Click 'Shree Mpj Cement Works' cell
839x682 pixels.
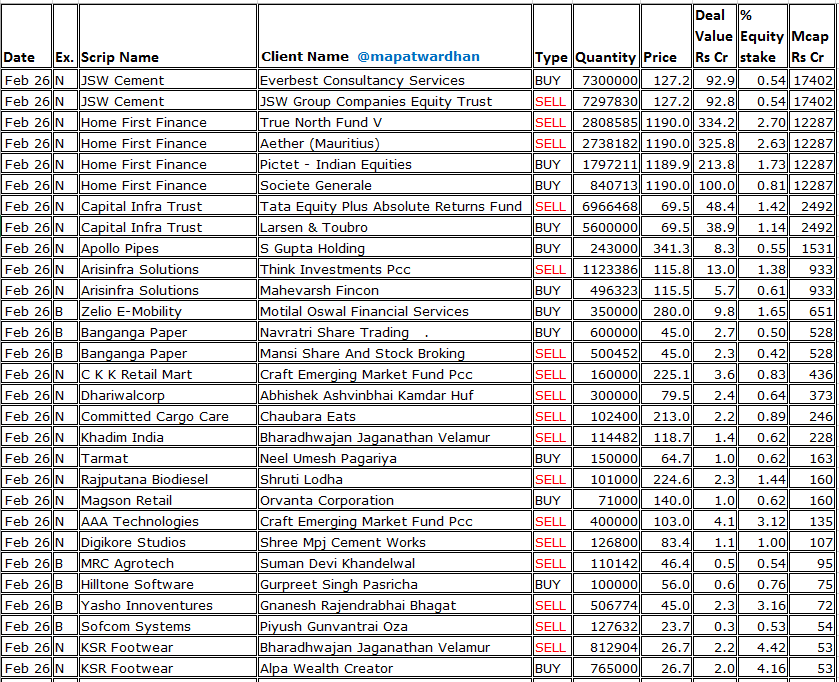tap(395, 542)
